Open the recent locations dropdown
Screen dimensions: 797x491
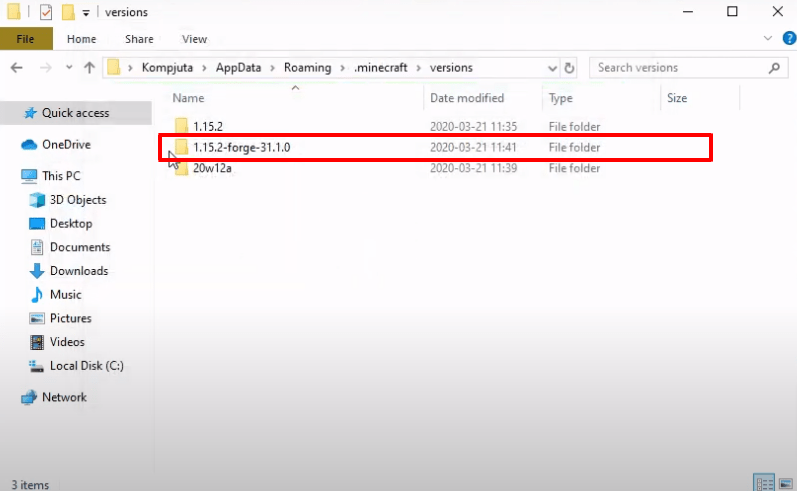(x=69, y=68)
